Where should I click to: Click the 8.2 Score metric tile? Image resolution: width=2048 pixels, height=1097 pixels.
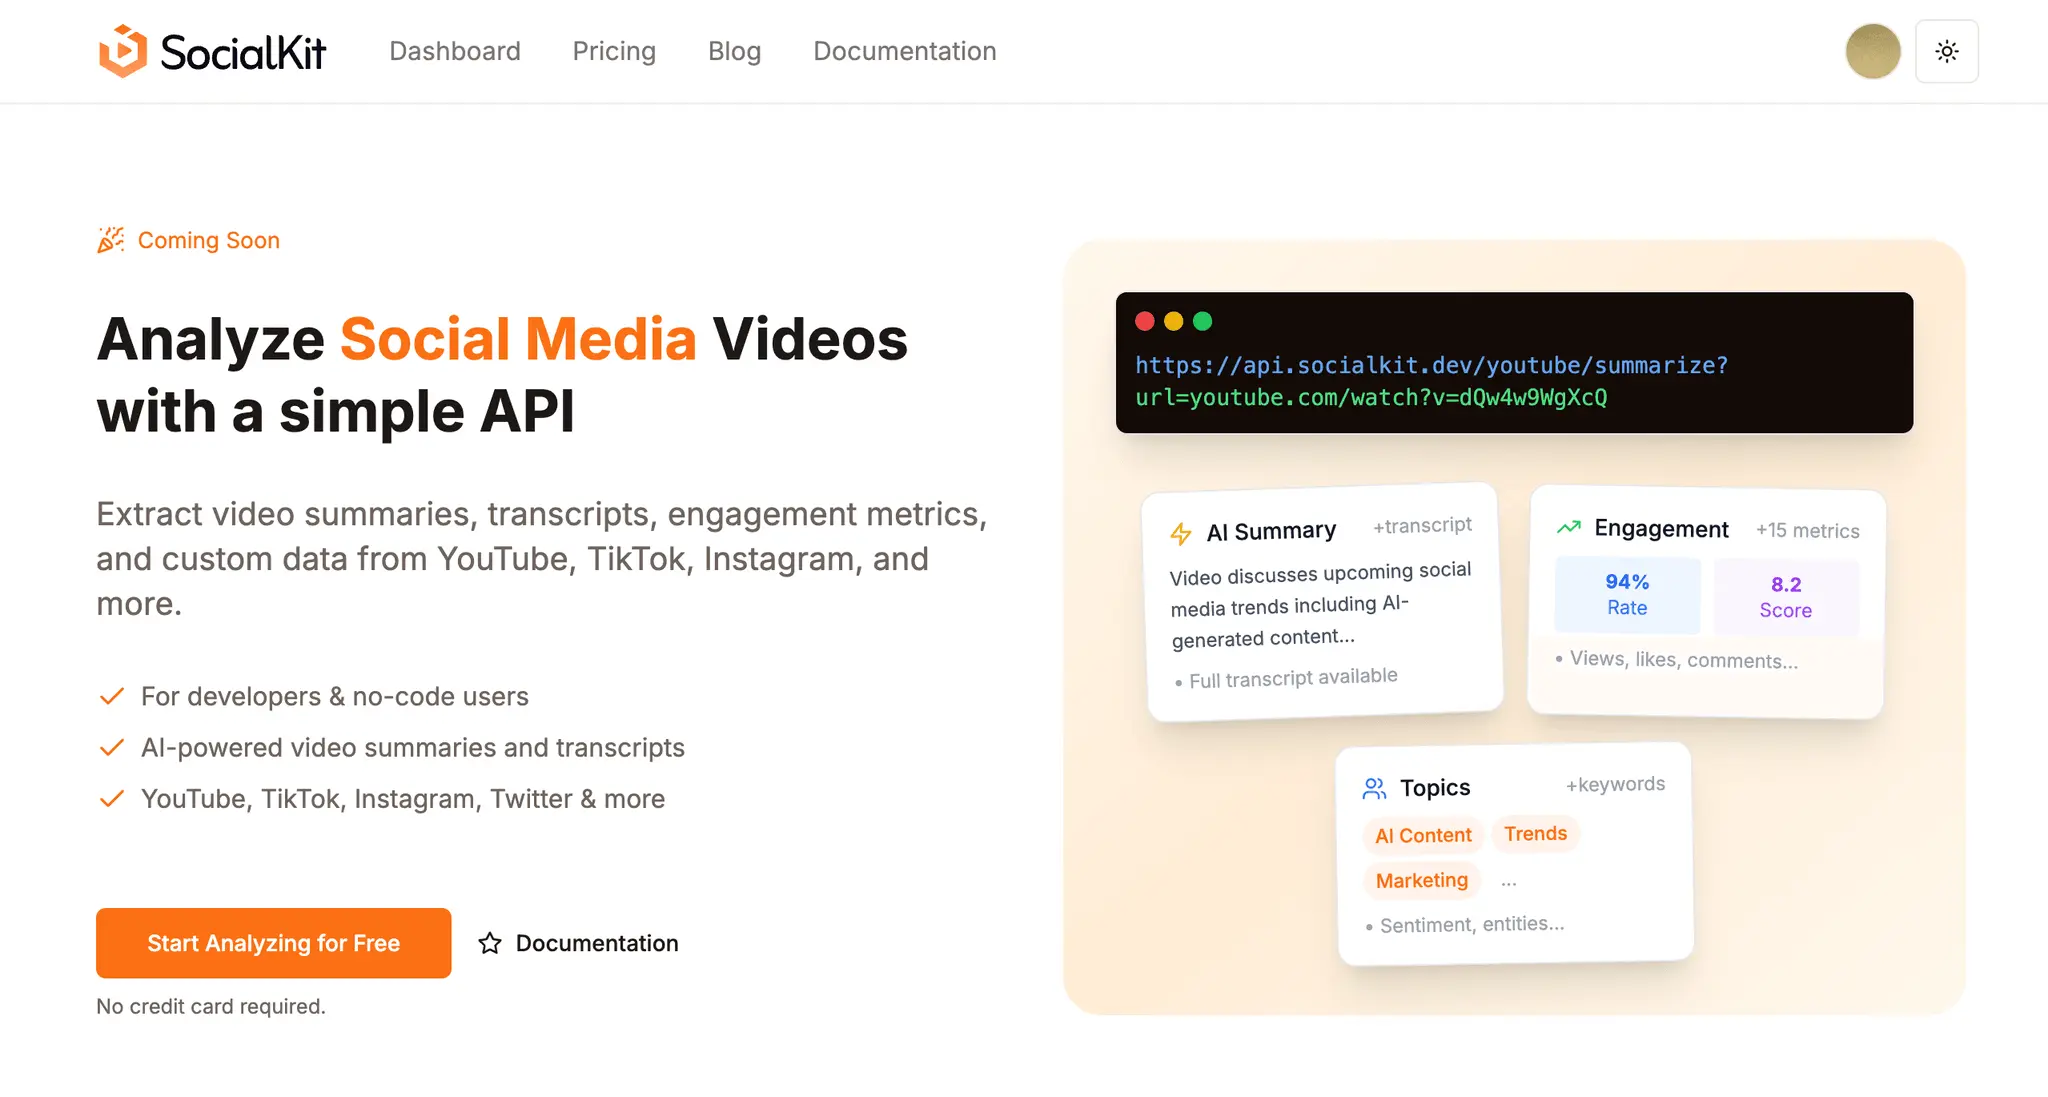tap(1786, 597)
